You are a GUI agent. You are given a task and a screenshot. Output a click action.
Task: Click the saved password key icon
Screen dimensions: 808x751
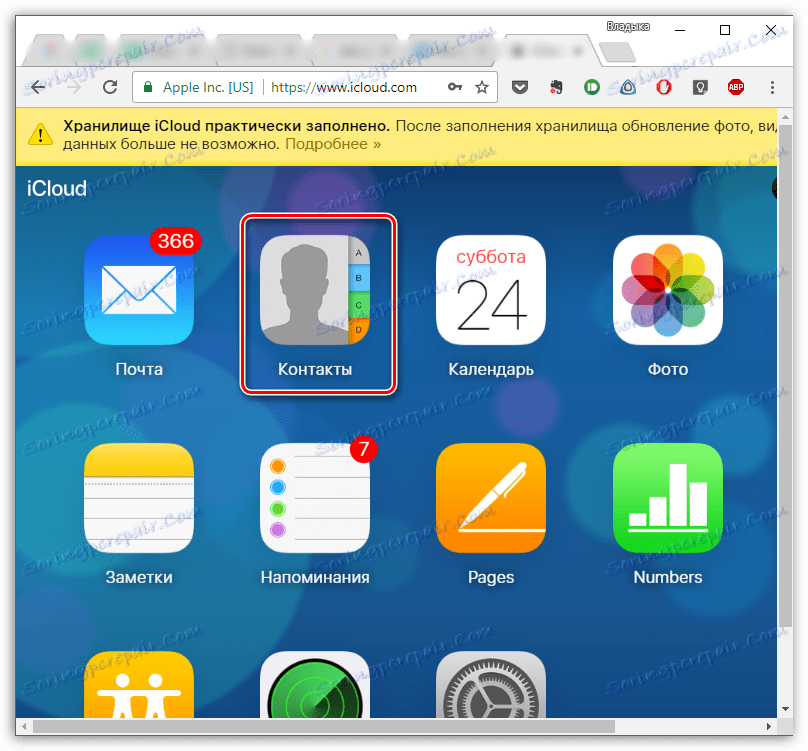tap(454, 87)
